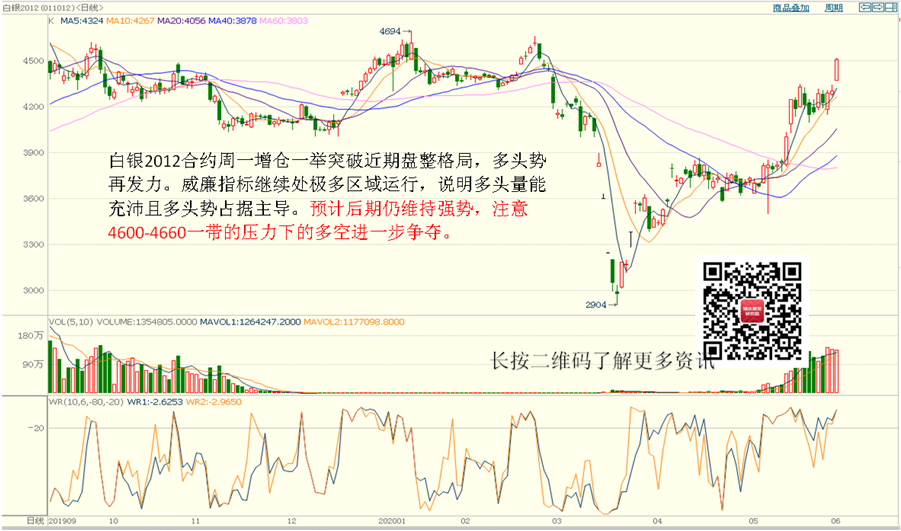
Task: Click the first left-arrow chart icon
Action: click(x=864, y=7)
